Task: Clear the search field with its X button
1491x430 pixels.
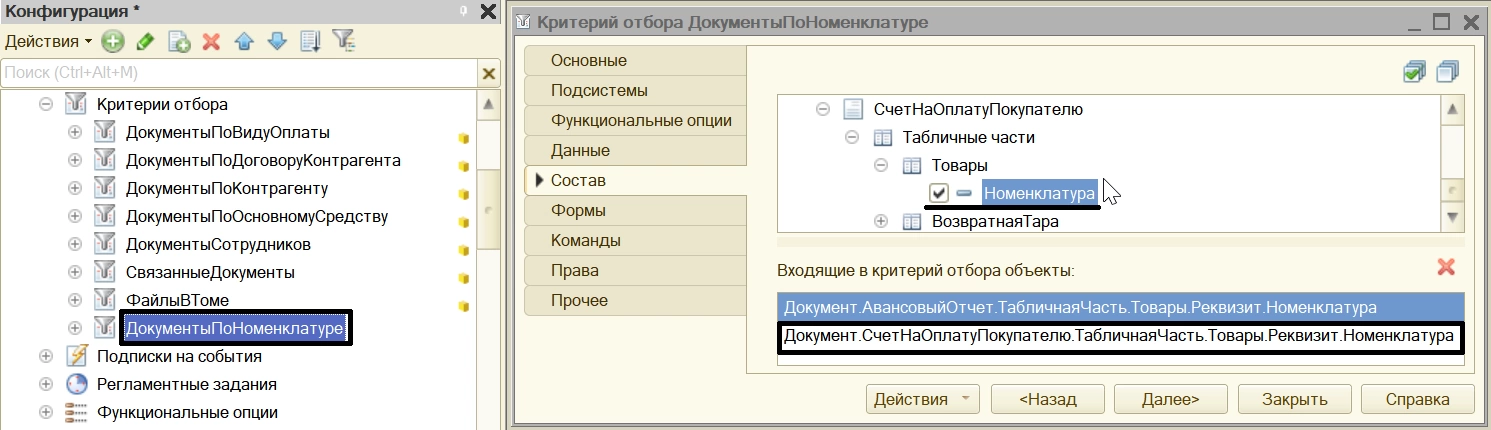Action: pos(488,73)
